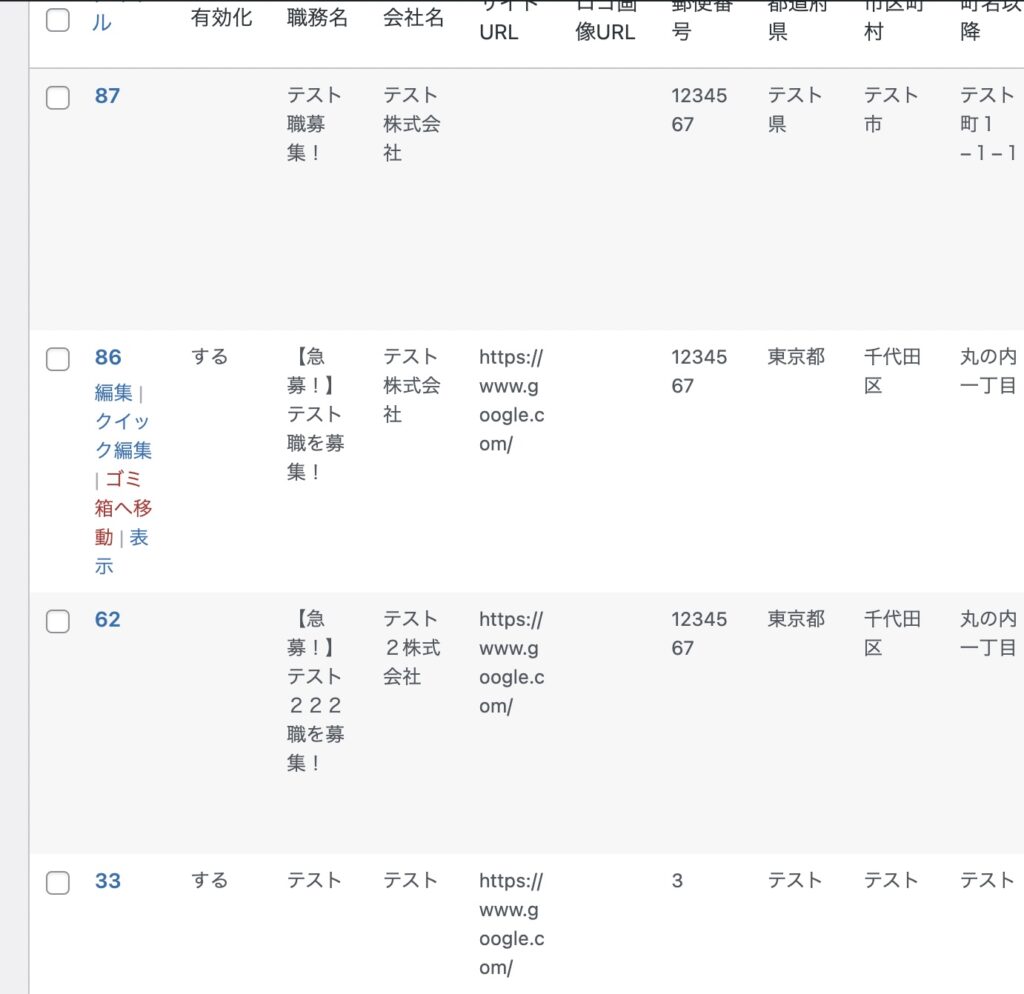
Task: Open post title link 33
Action: (x=107, y=881)
